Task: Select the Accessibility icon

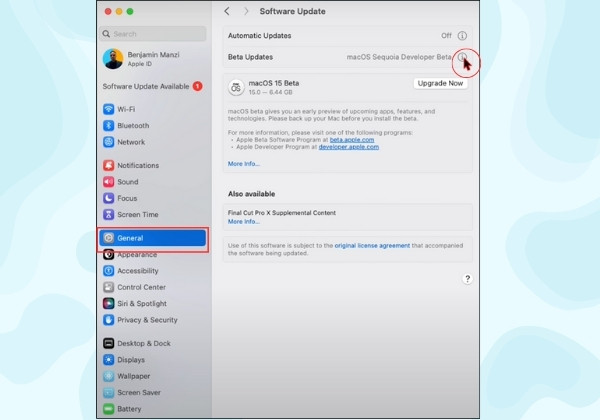Action: click(109, 271)
